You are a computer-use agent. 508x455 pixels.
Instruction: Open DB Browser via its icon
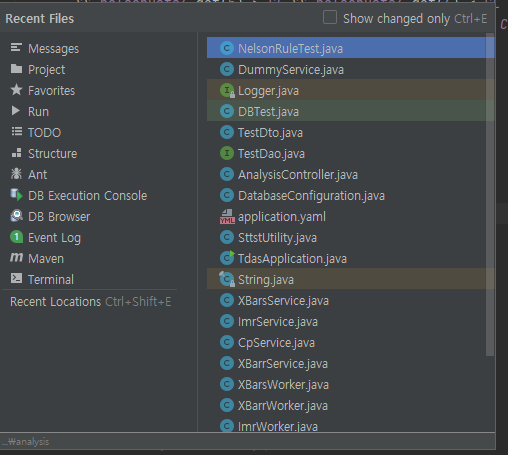[x=16, y=216]
